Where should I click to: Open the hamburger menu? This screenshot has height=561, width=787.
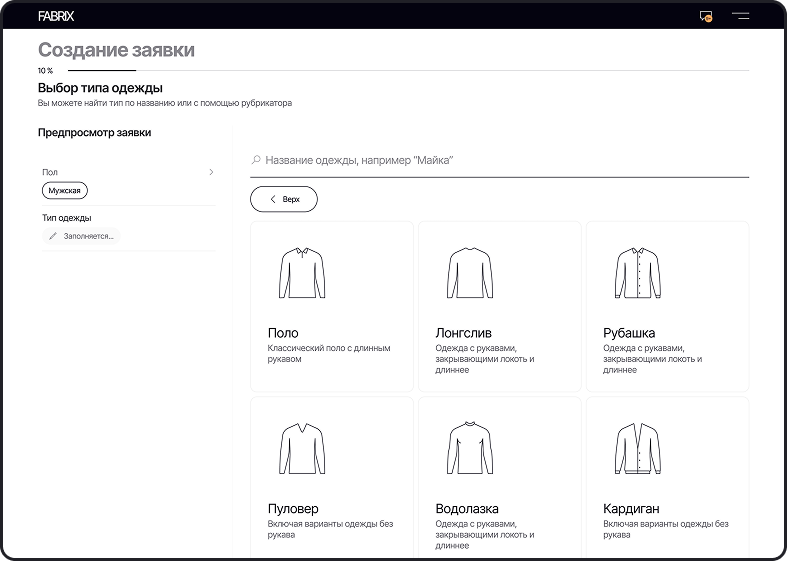point(740,16)
